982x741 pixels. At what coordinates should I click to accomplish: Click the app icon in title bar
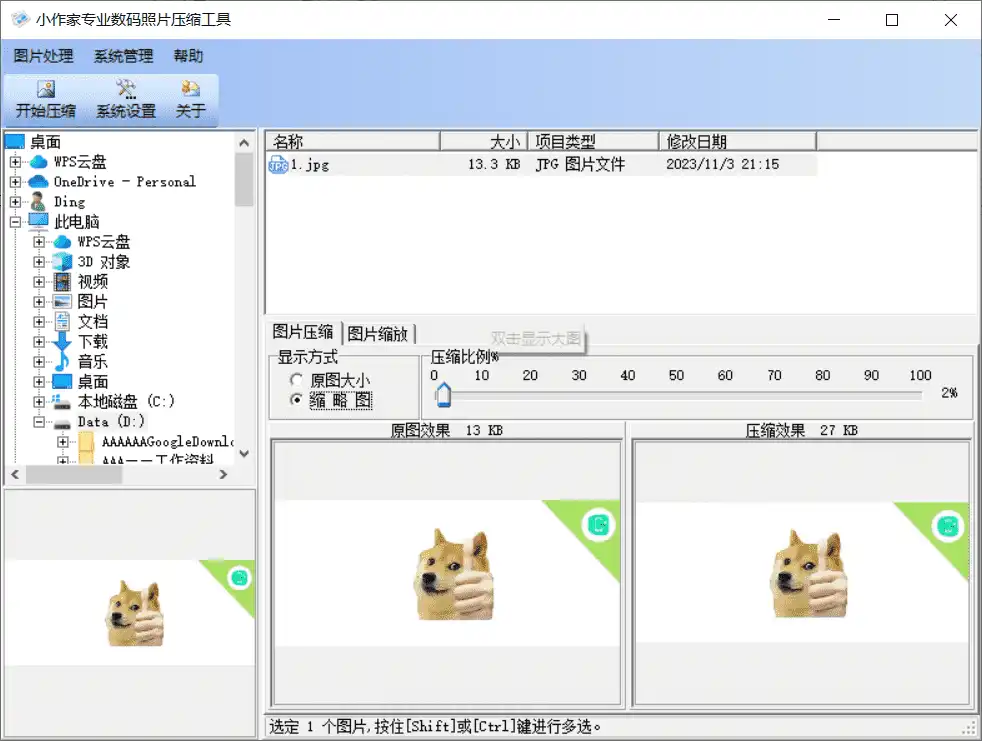click(20, 19)
